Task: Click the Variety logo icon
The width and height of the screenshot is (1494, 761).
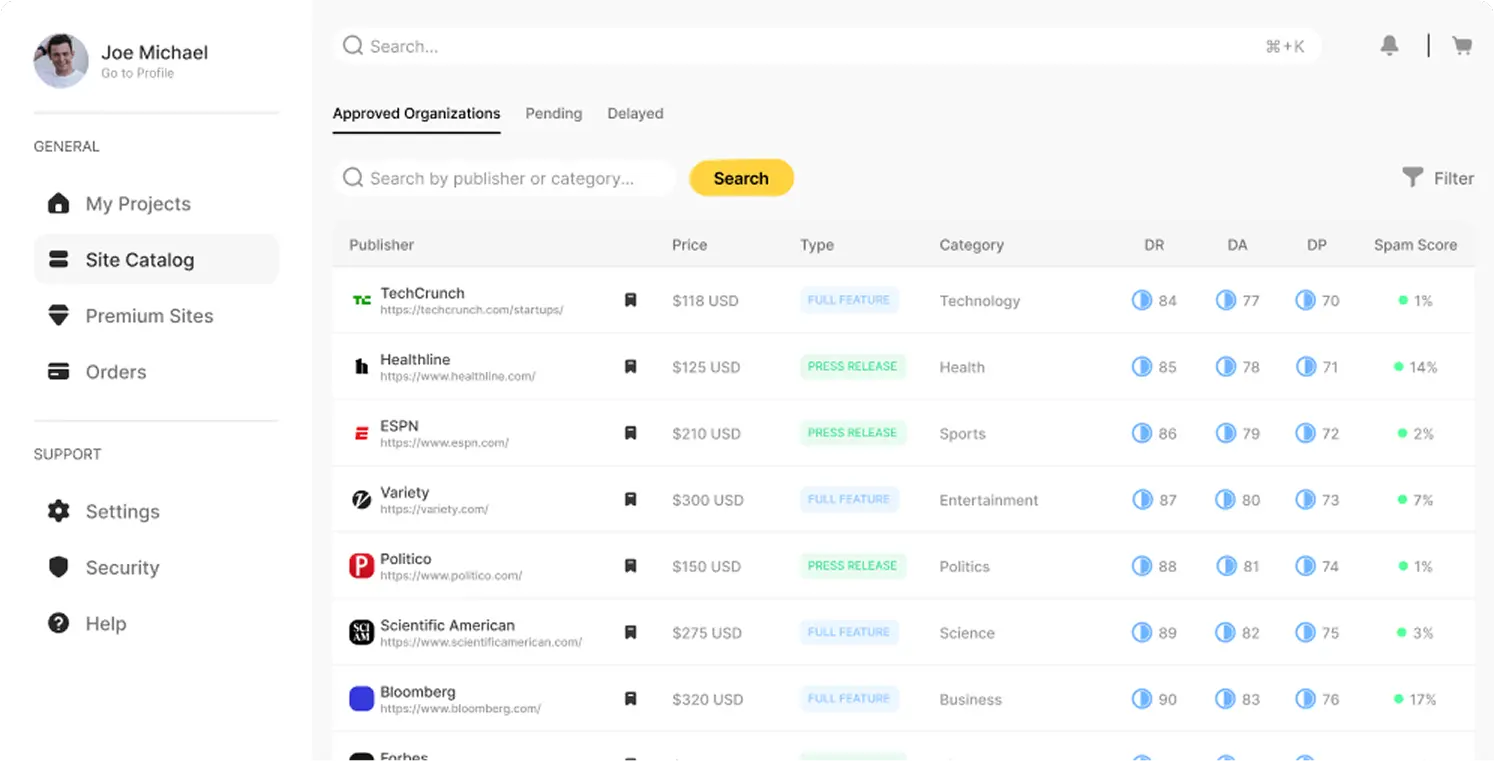Action: [x=361, y=499]
